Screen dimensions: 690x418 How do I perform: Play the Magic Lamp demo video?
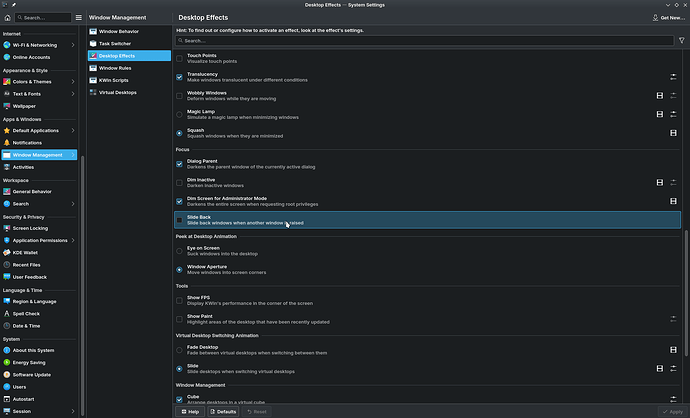click(x=660, y=114)
